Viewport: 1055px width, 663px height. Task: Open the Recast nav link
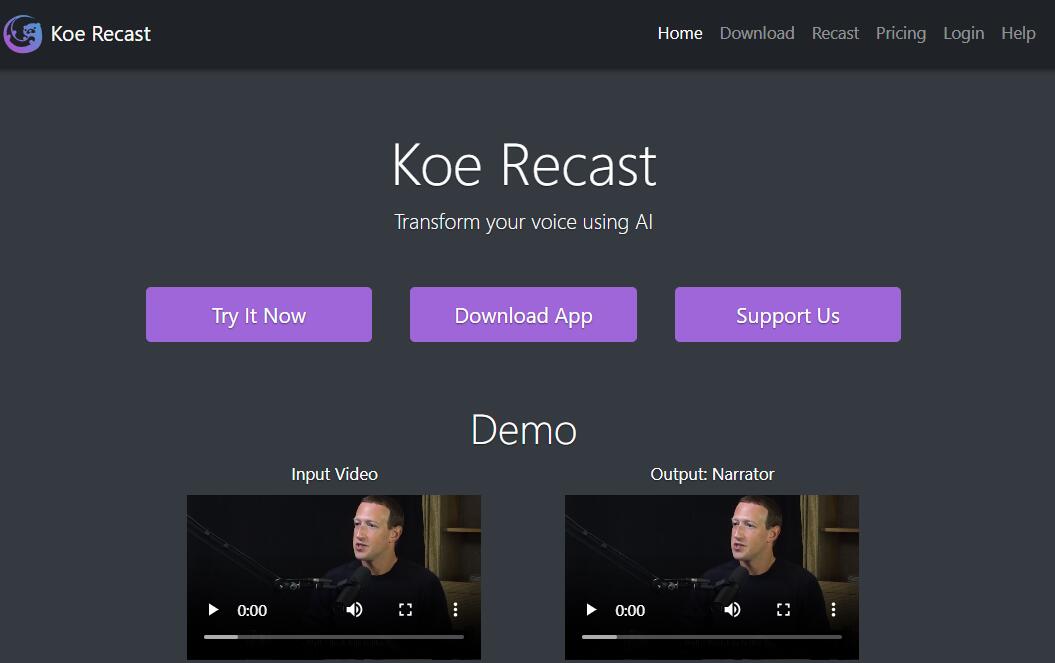[x=835, y=34]
